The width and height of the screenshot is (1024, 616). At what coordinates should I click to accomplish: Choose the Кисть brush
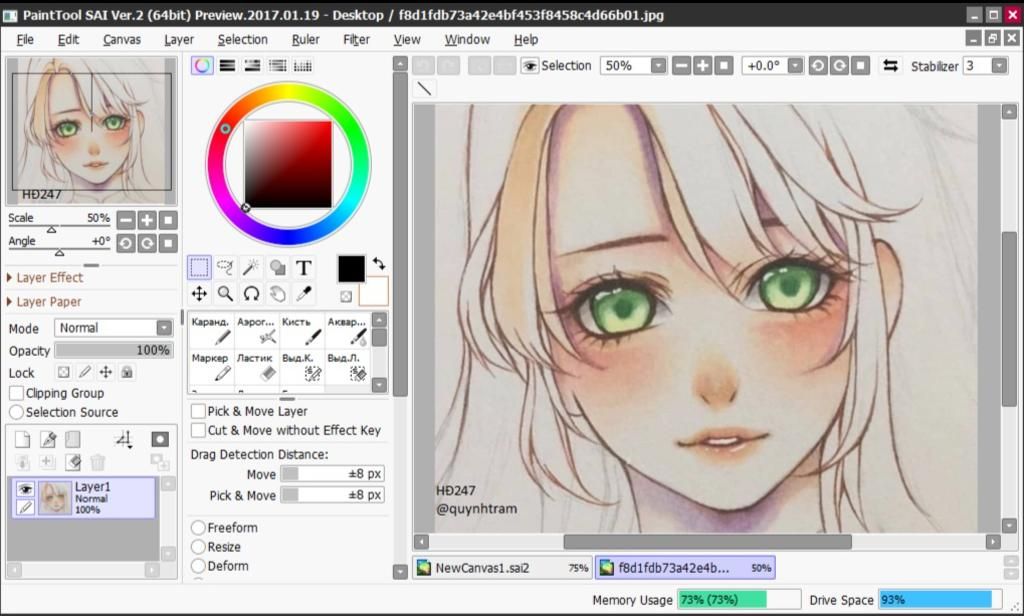coord(301,331)
